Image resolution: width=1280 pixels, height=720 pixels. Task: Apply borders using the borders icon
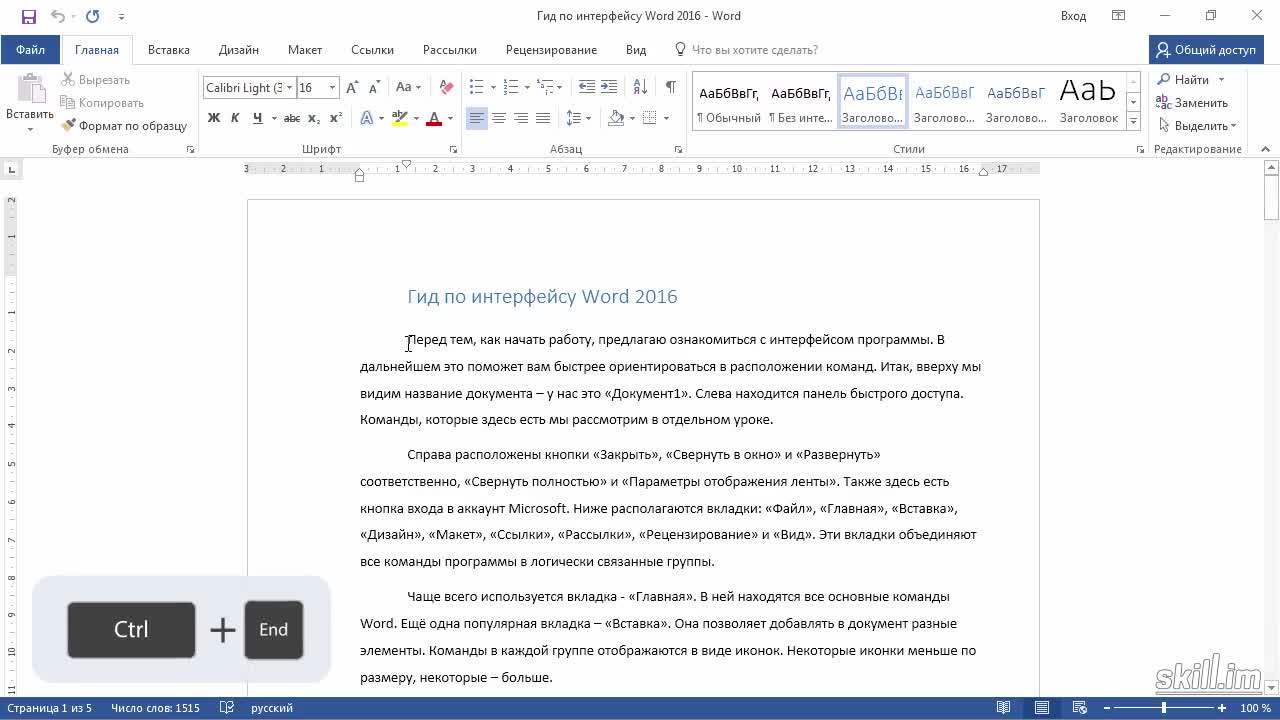tap(650, 118)
